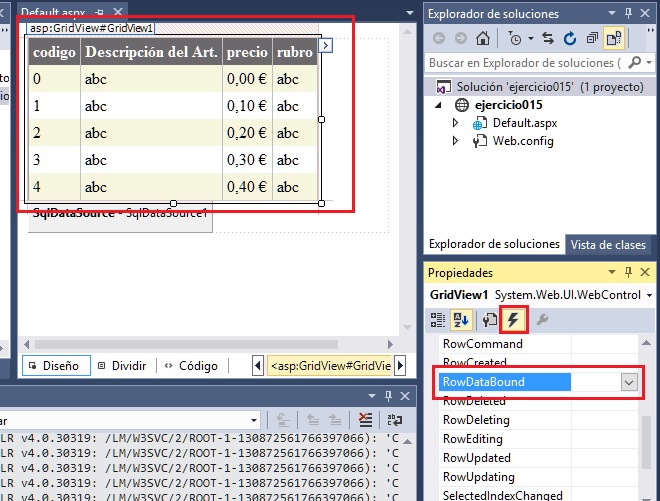The width and height of the screenshot is (660, 501).
Task: Close the output panel
Action: 405,396
